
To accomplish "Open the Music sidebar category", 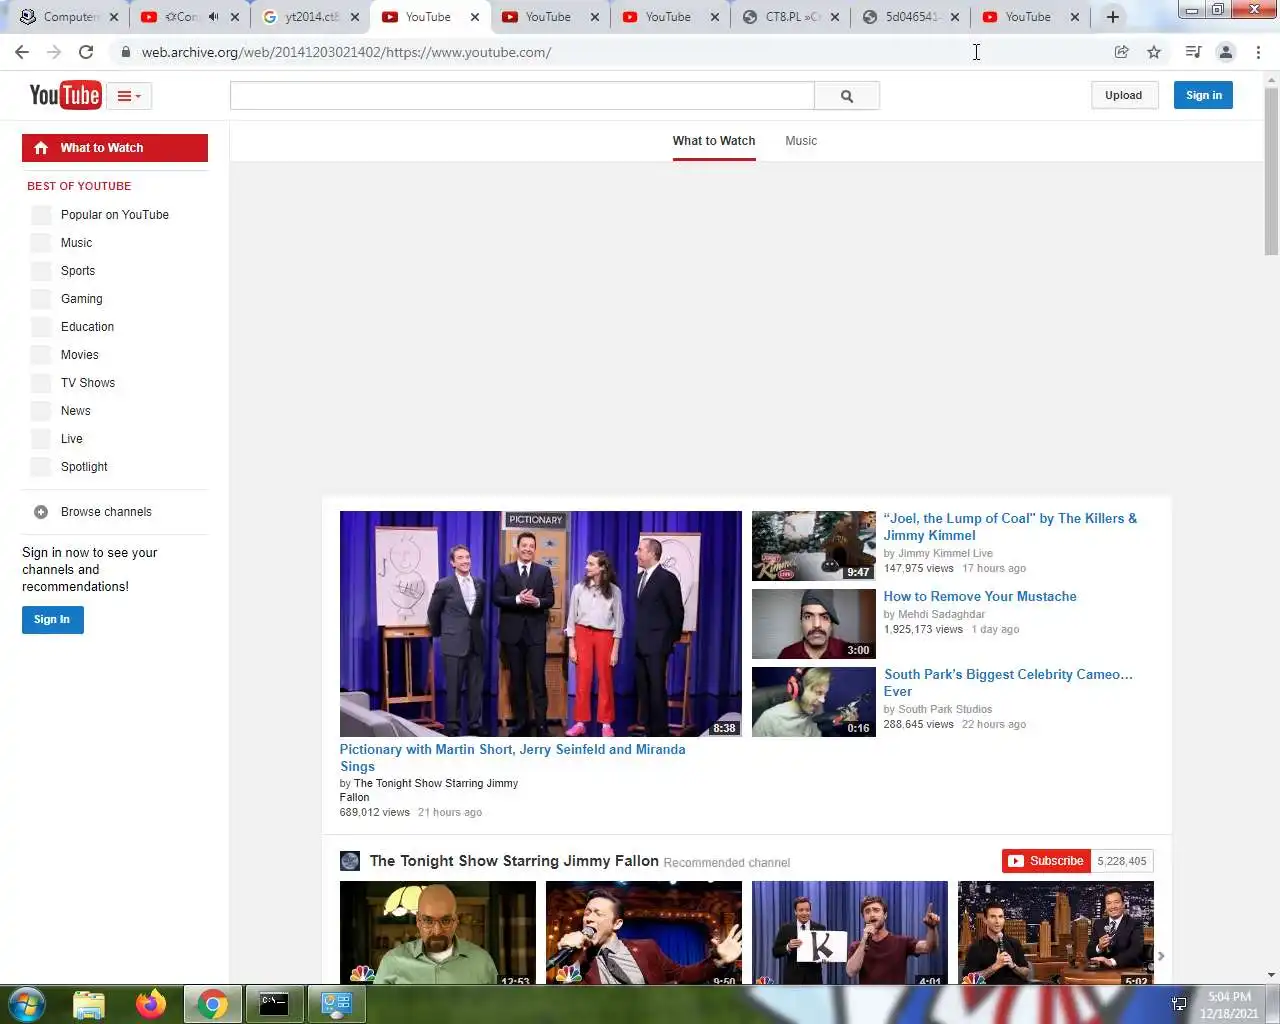I will 76,243.
